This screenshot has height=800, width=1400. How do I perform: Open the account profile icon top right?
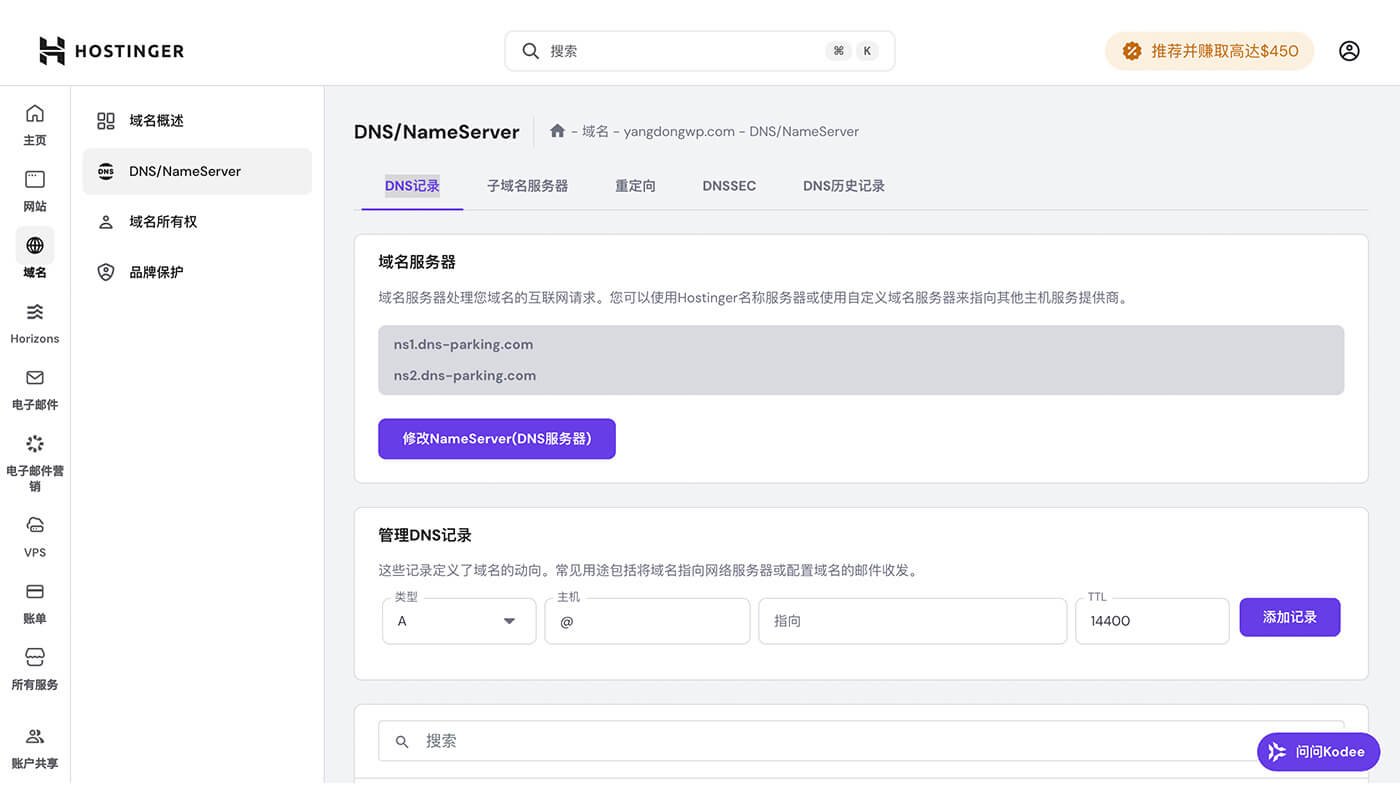coord(1349,50)
